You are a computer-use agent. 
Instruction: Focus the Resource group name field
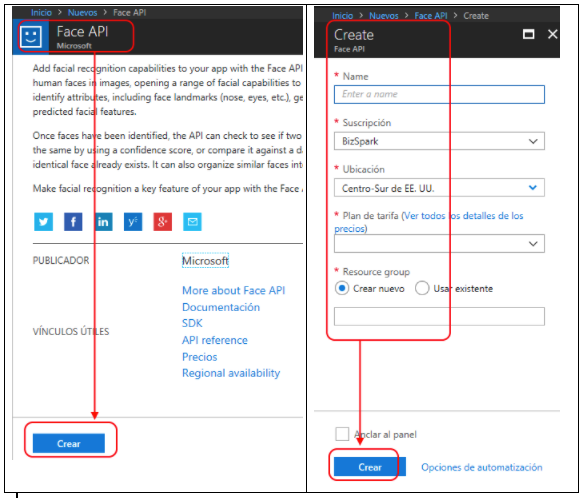click(439, 317)
